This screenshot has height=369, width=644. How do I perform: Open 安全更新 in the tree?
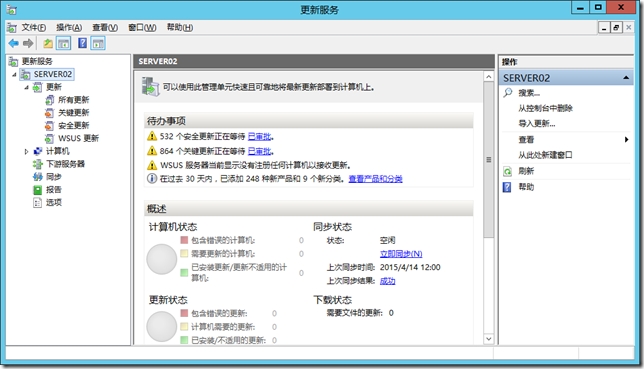(74, 125)
